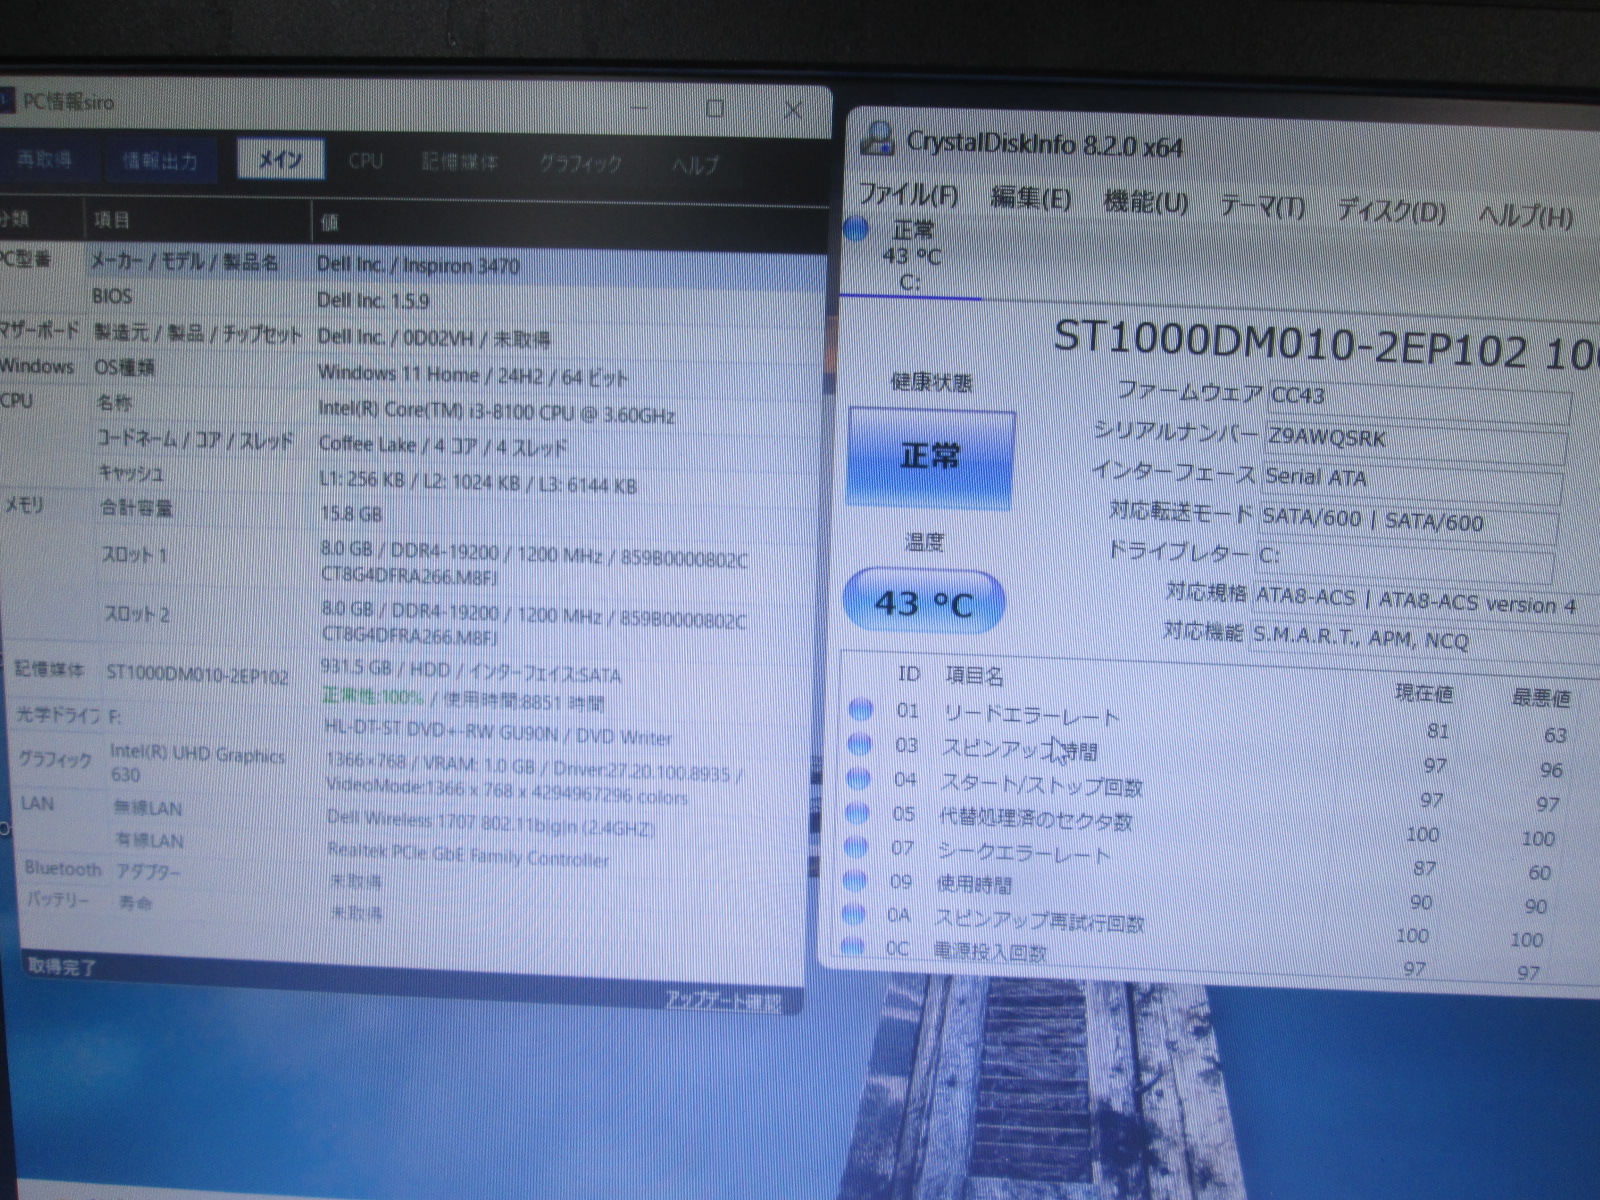Screen dimensions: 1600x1200
Task: Click status dot for シークエラーレート row
Action: coord(855,846)
